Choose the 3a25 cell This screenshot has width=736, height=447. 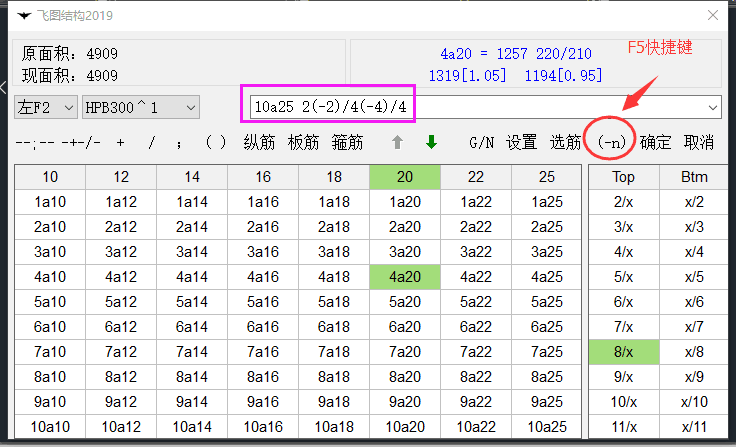(546, 252)
